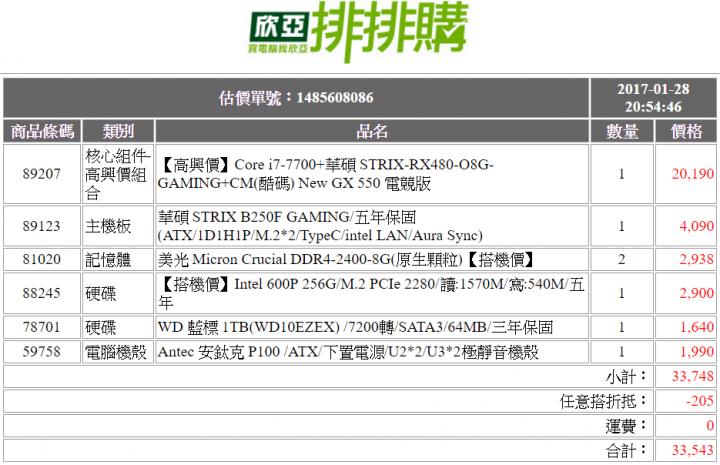This screenshot has width=720, height=465.
Task: Click quantity 1 in WD 1TB row
Action: [x=622, y=327]
